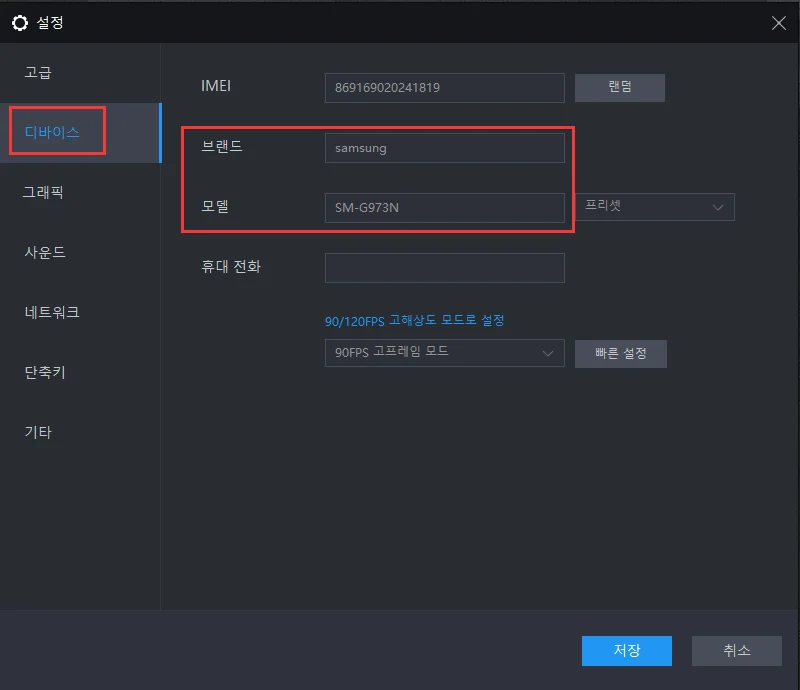Select the 기타 tab
800x690 pixels.
coord(38,432)
